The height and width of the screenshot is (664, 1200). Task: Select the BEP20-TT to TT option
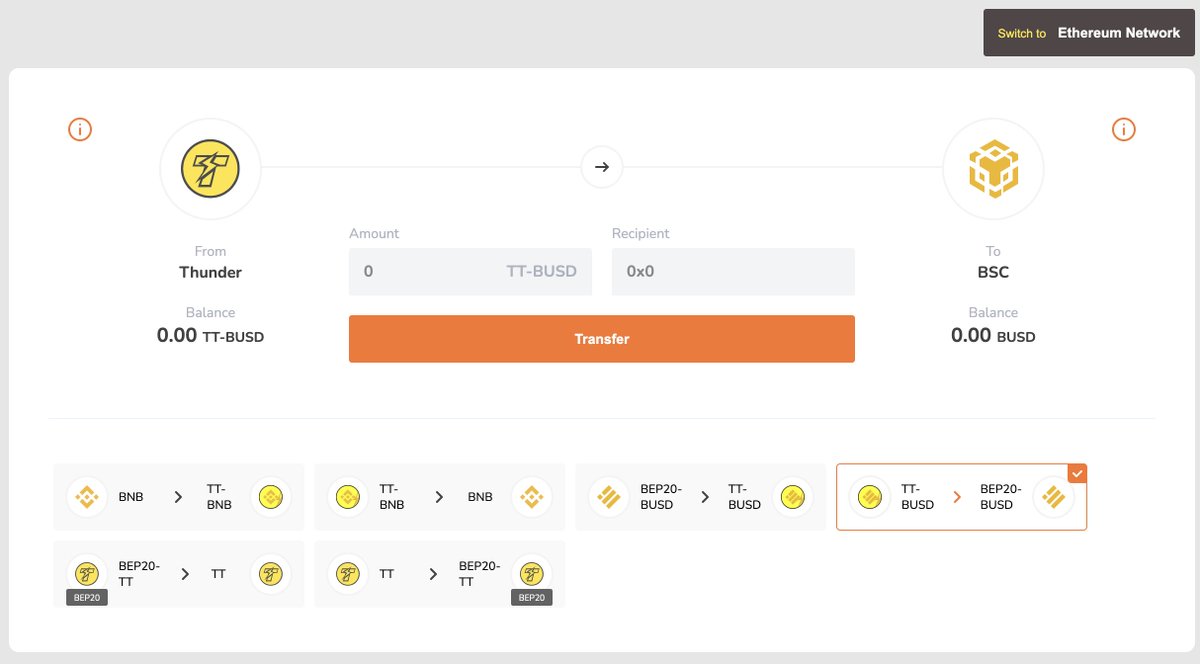[179, 574]
